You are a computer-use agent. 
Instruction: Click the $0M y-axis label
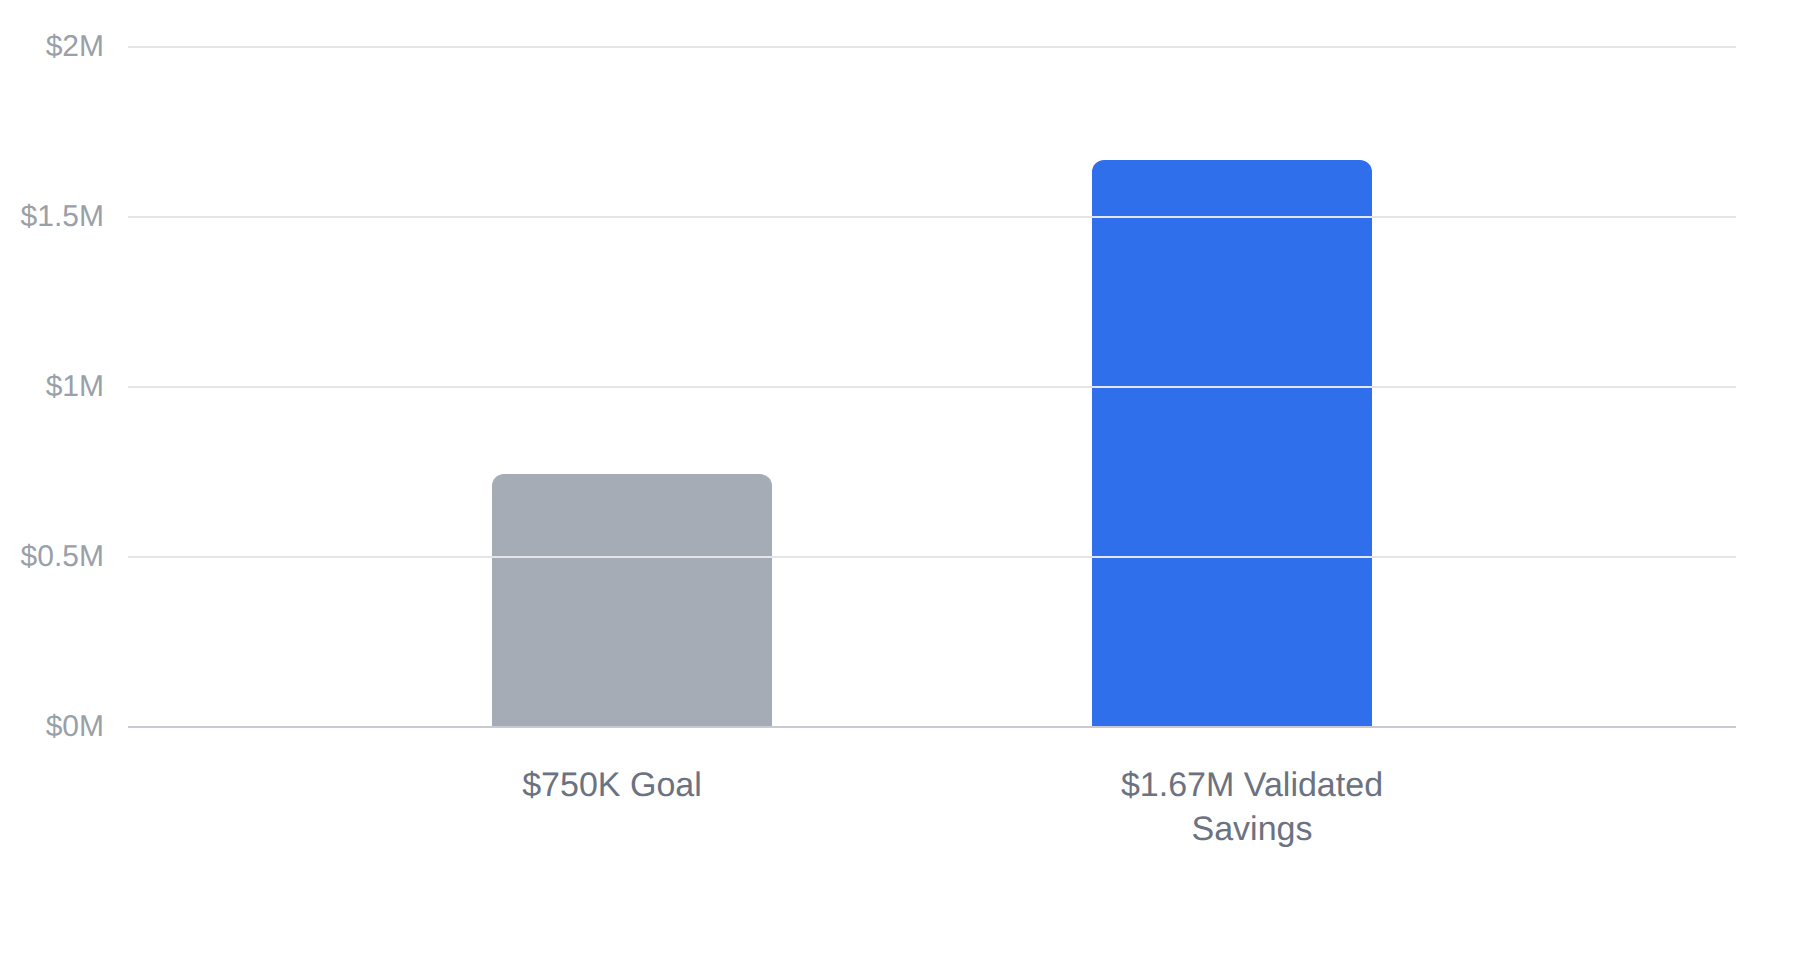point(74,726)
